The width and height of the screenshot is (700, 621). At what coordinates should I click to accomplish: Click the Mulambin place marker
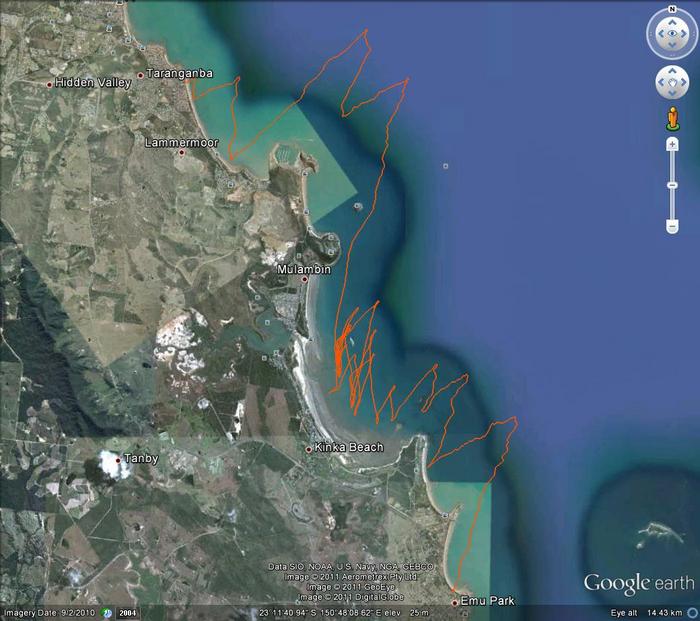pos(304,279)
